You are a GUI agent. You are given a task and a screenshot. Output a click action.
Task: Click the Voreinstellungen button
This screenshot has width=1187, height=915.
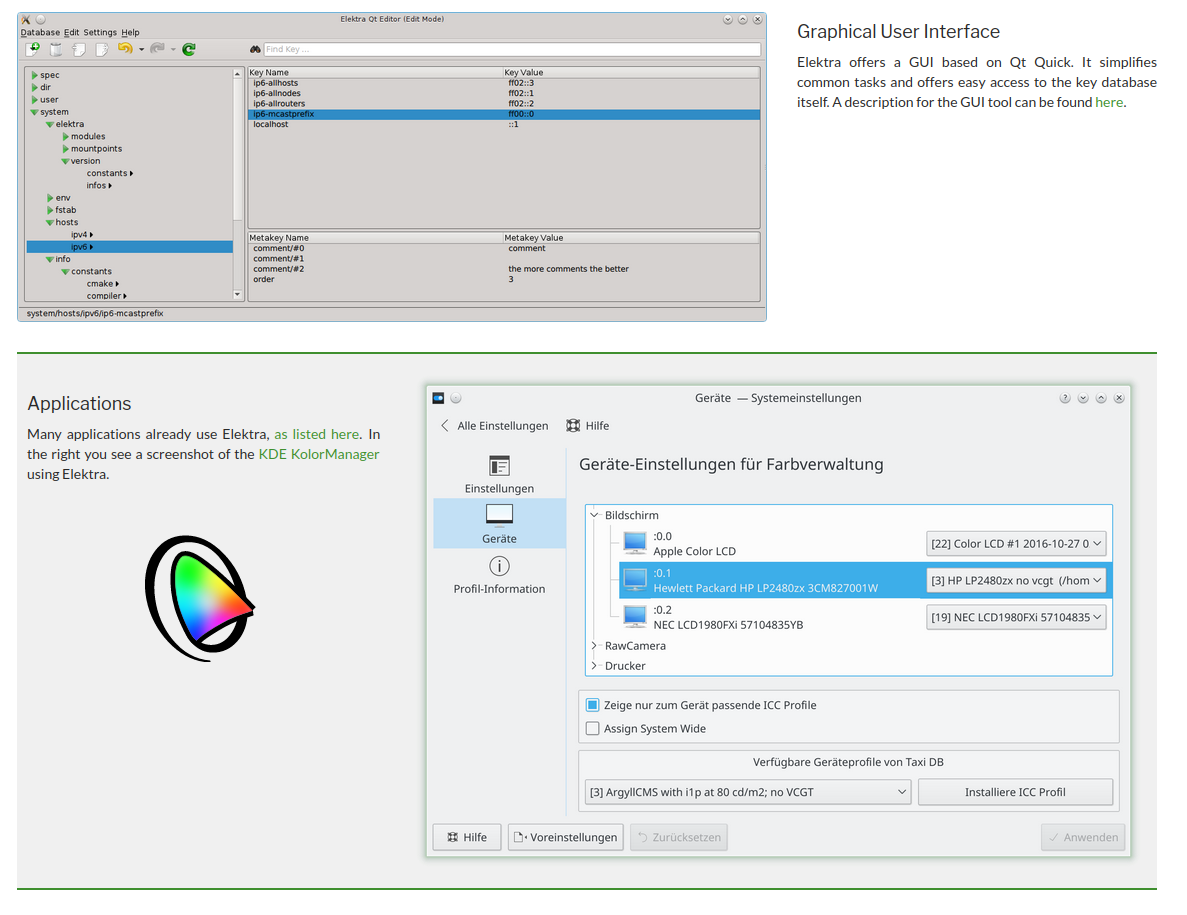click(565, 837)
